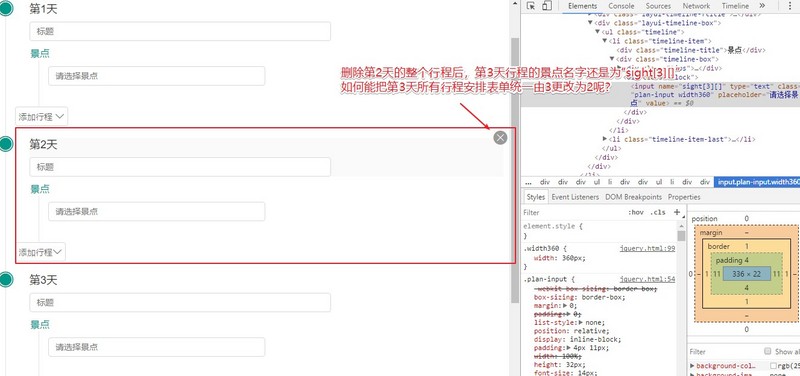Expand the list-style property triangle

[581, 322]
